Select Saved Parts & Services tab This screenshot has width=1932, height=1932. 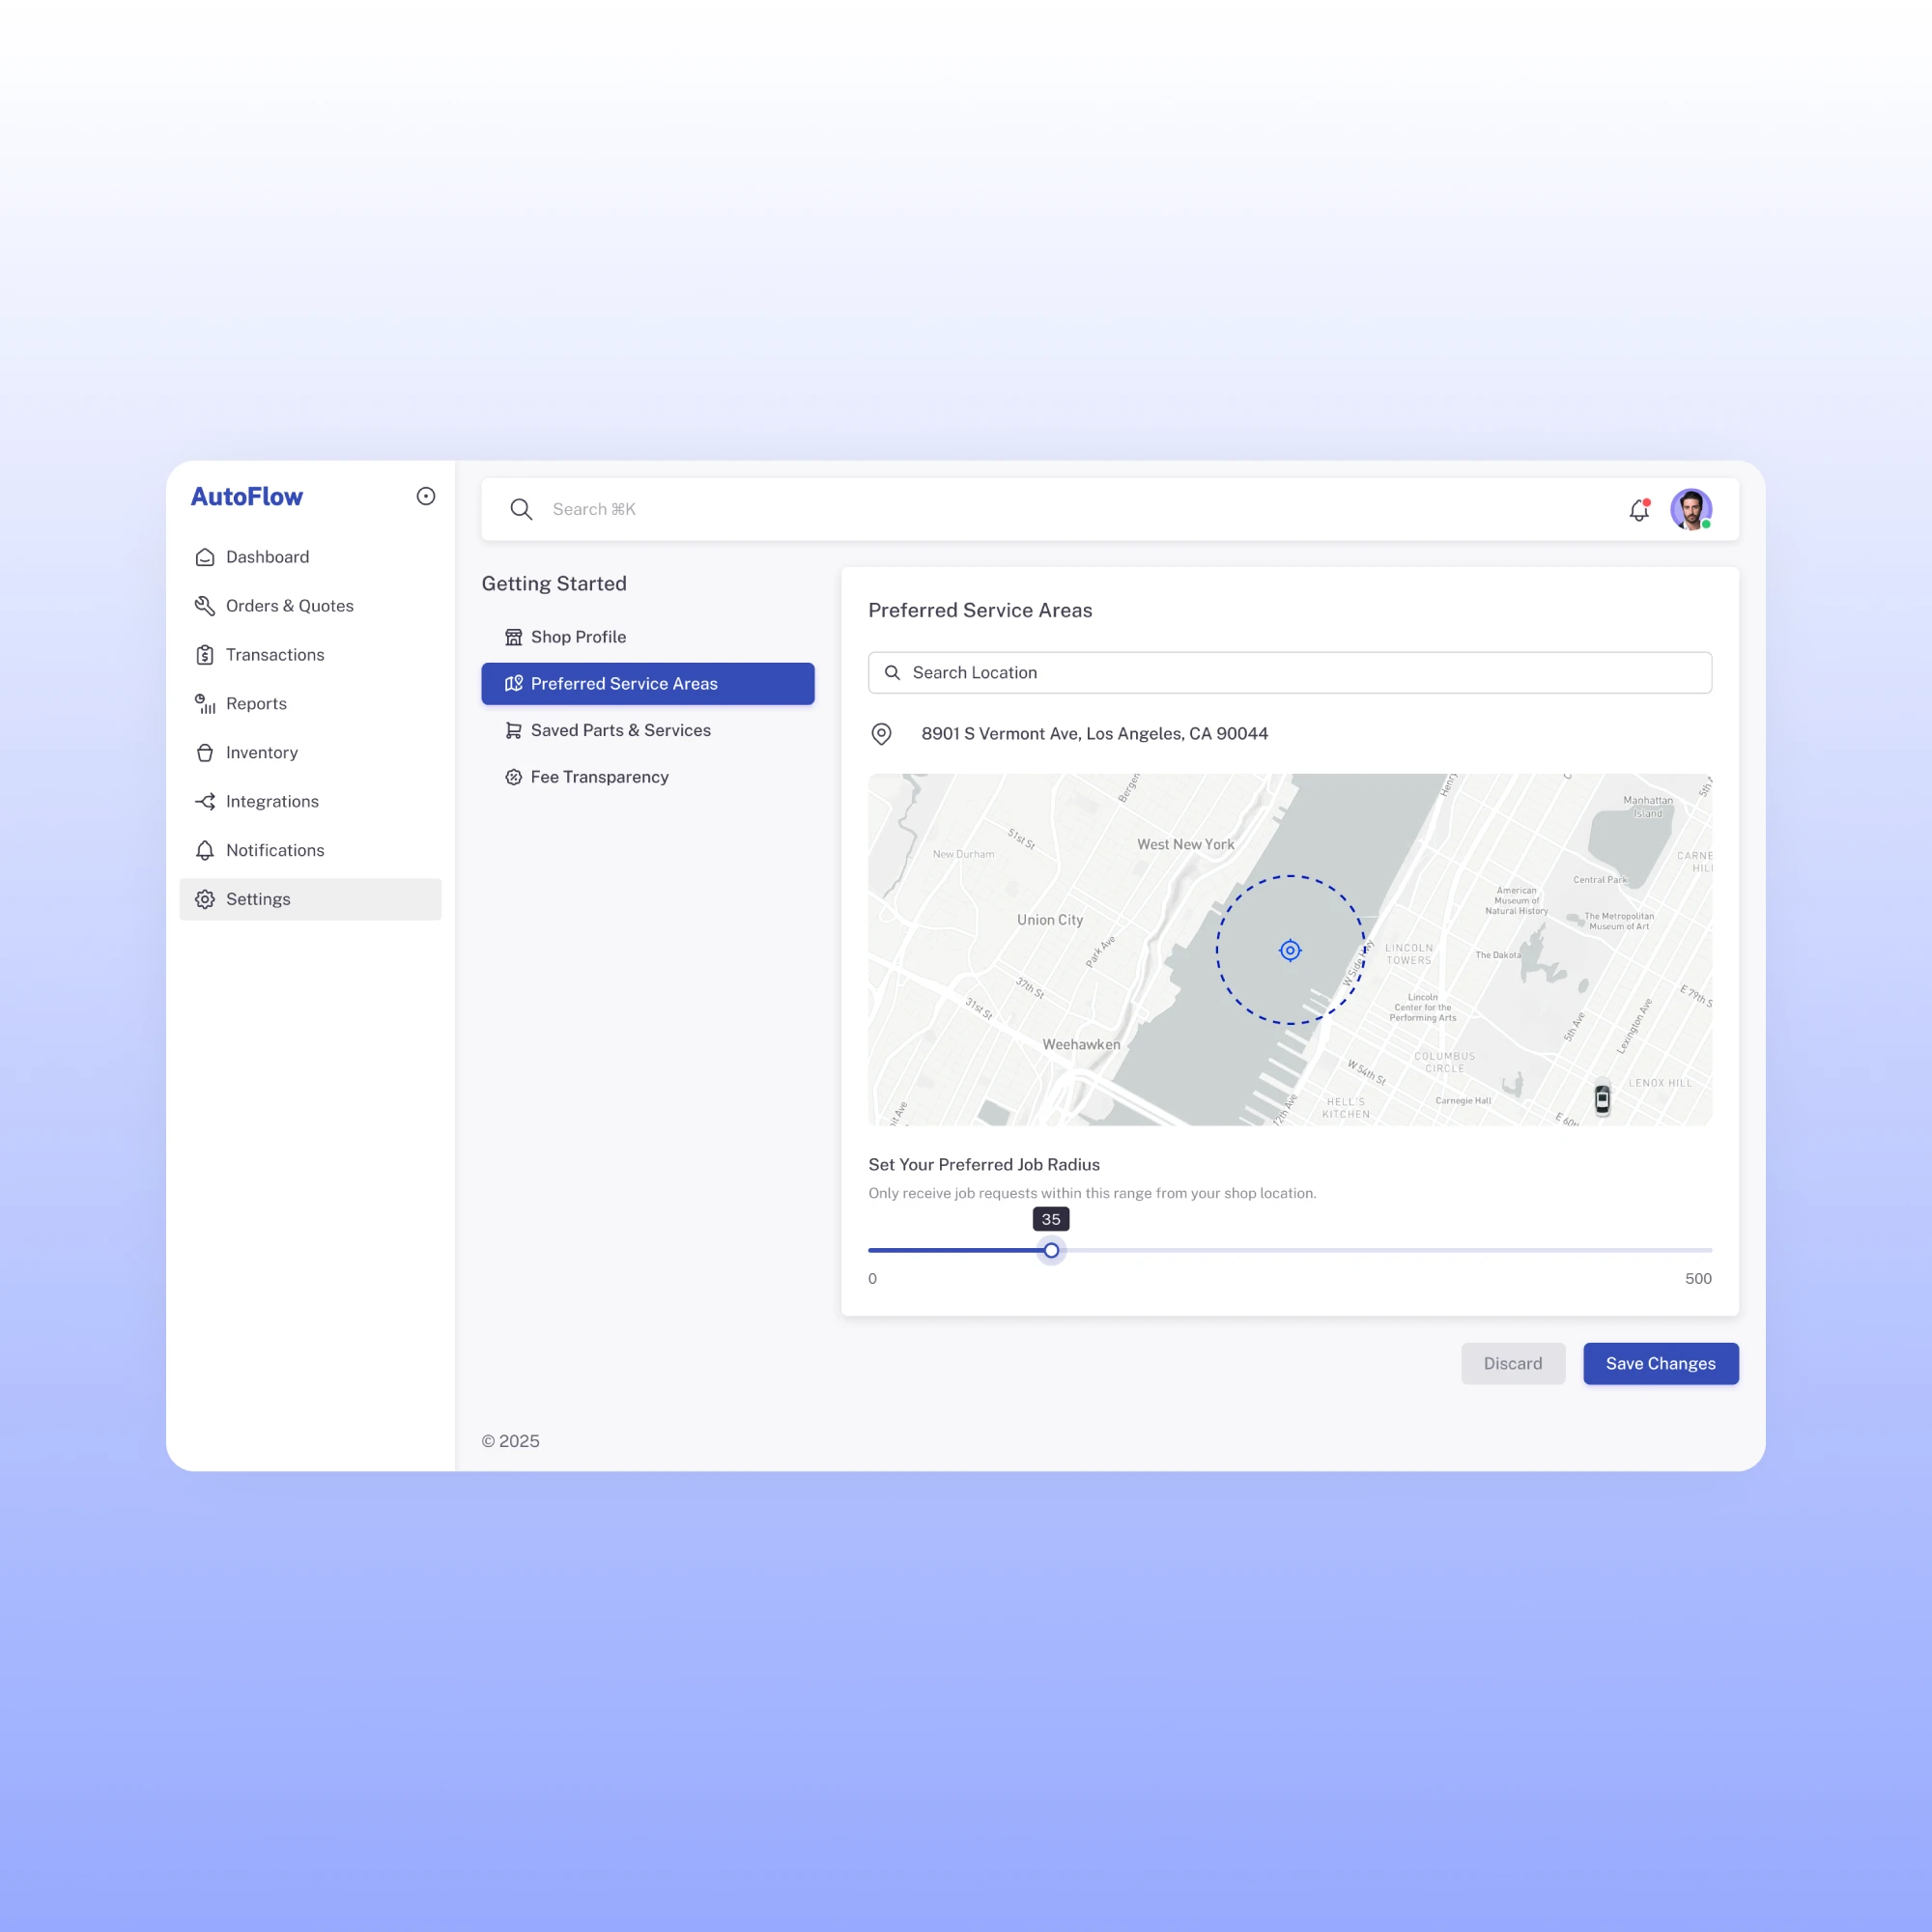pos(620,730)
